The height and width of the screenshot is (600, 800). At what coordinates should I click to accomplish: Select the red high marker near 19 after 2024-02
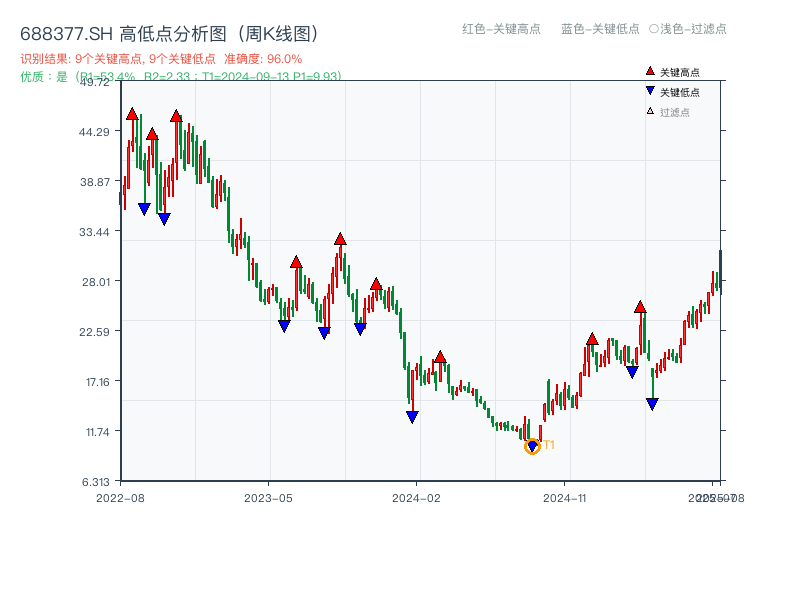[440, 357]
